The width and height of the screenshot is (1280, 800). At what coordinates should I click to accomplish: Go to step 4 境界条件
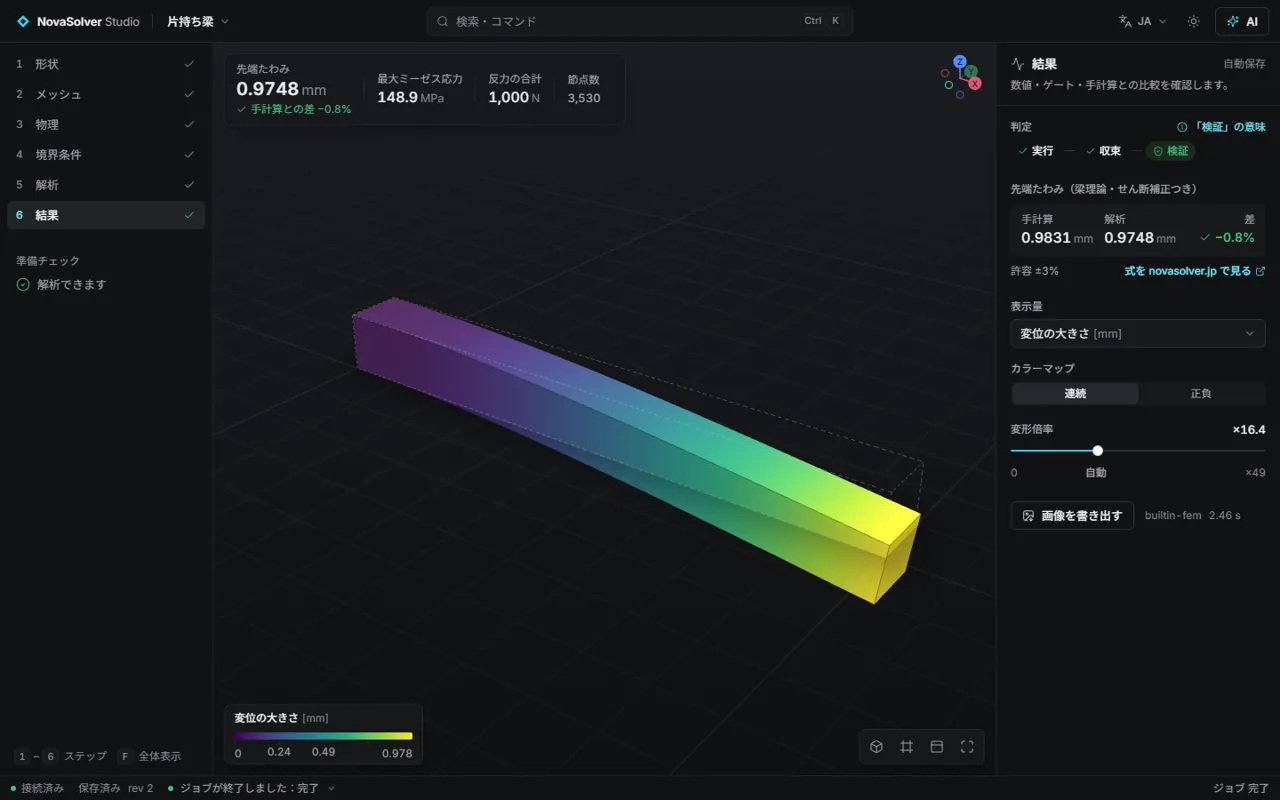point(106,155)
